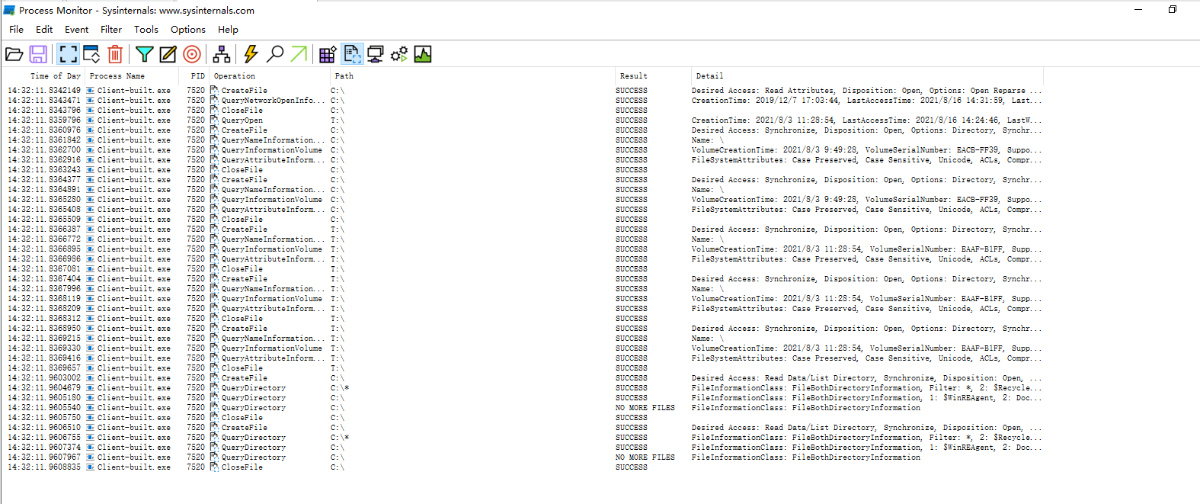Click the Time of Day column header
The width and height of the screenshot is (1200, 504).
[x=56, y=76]
